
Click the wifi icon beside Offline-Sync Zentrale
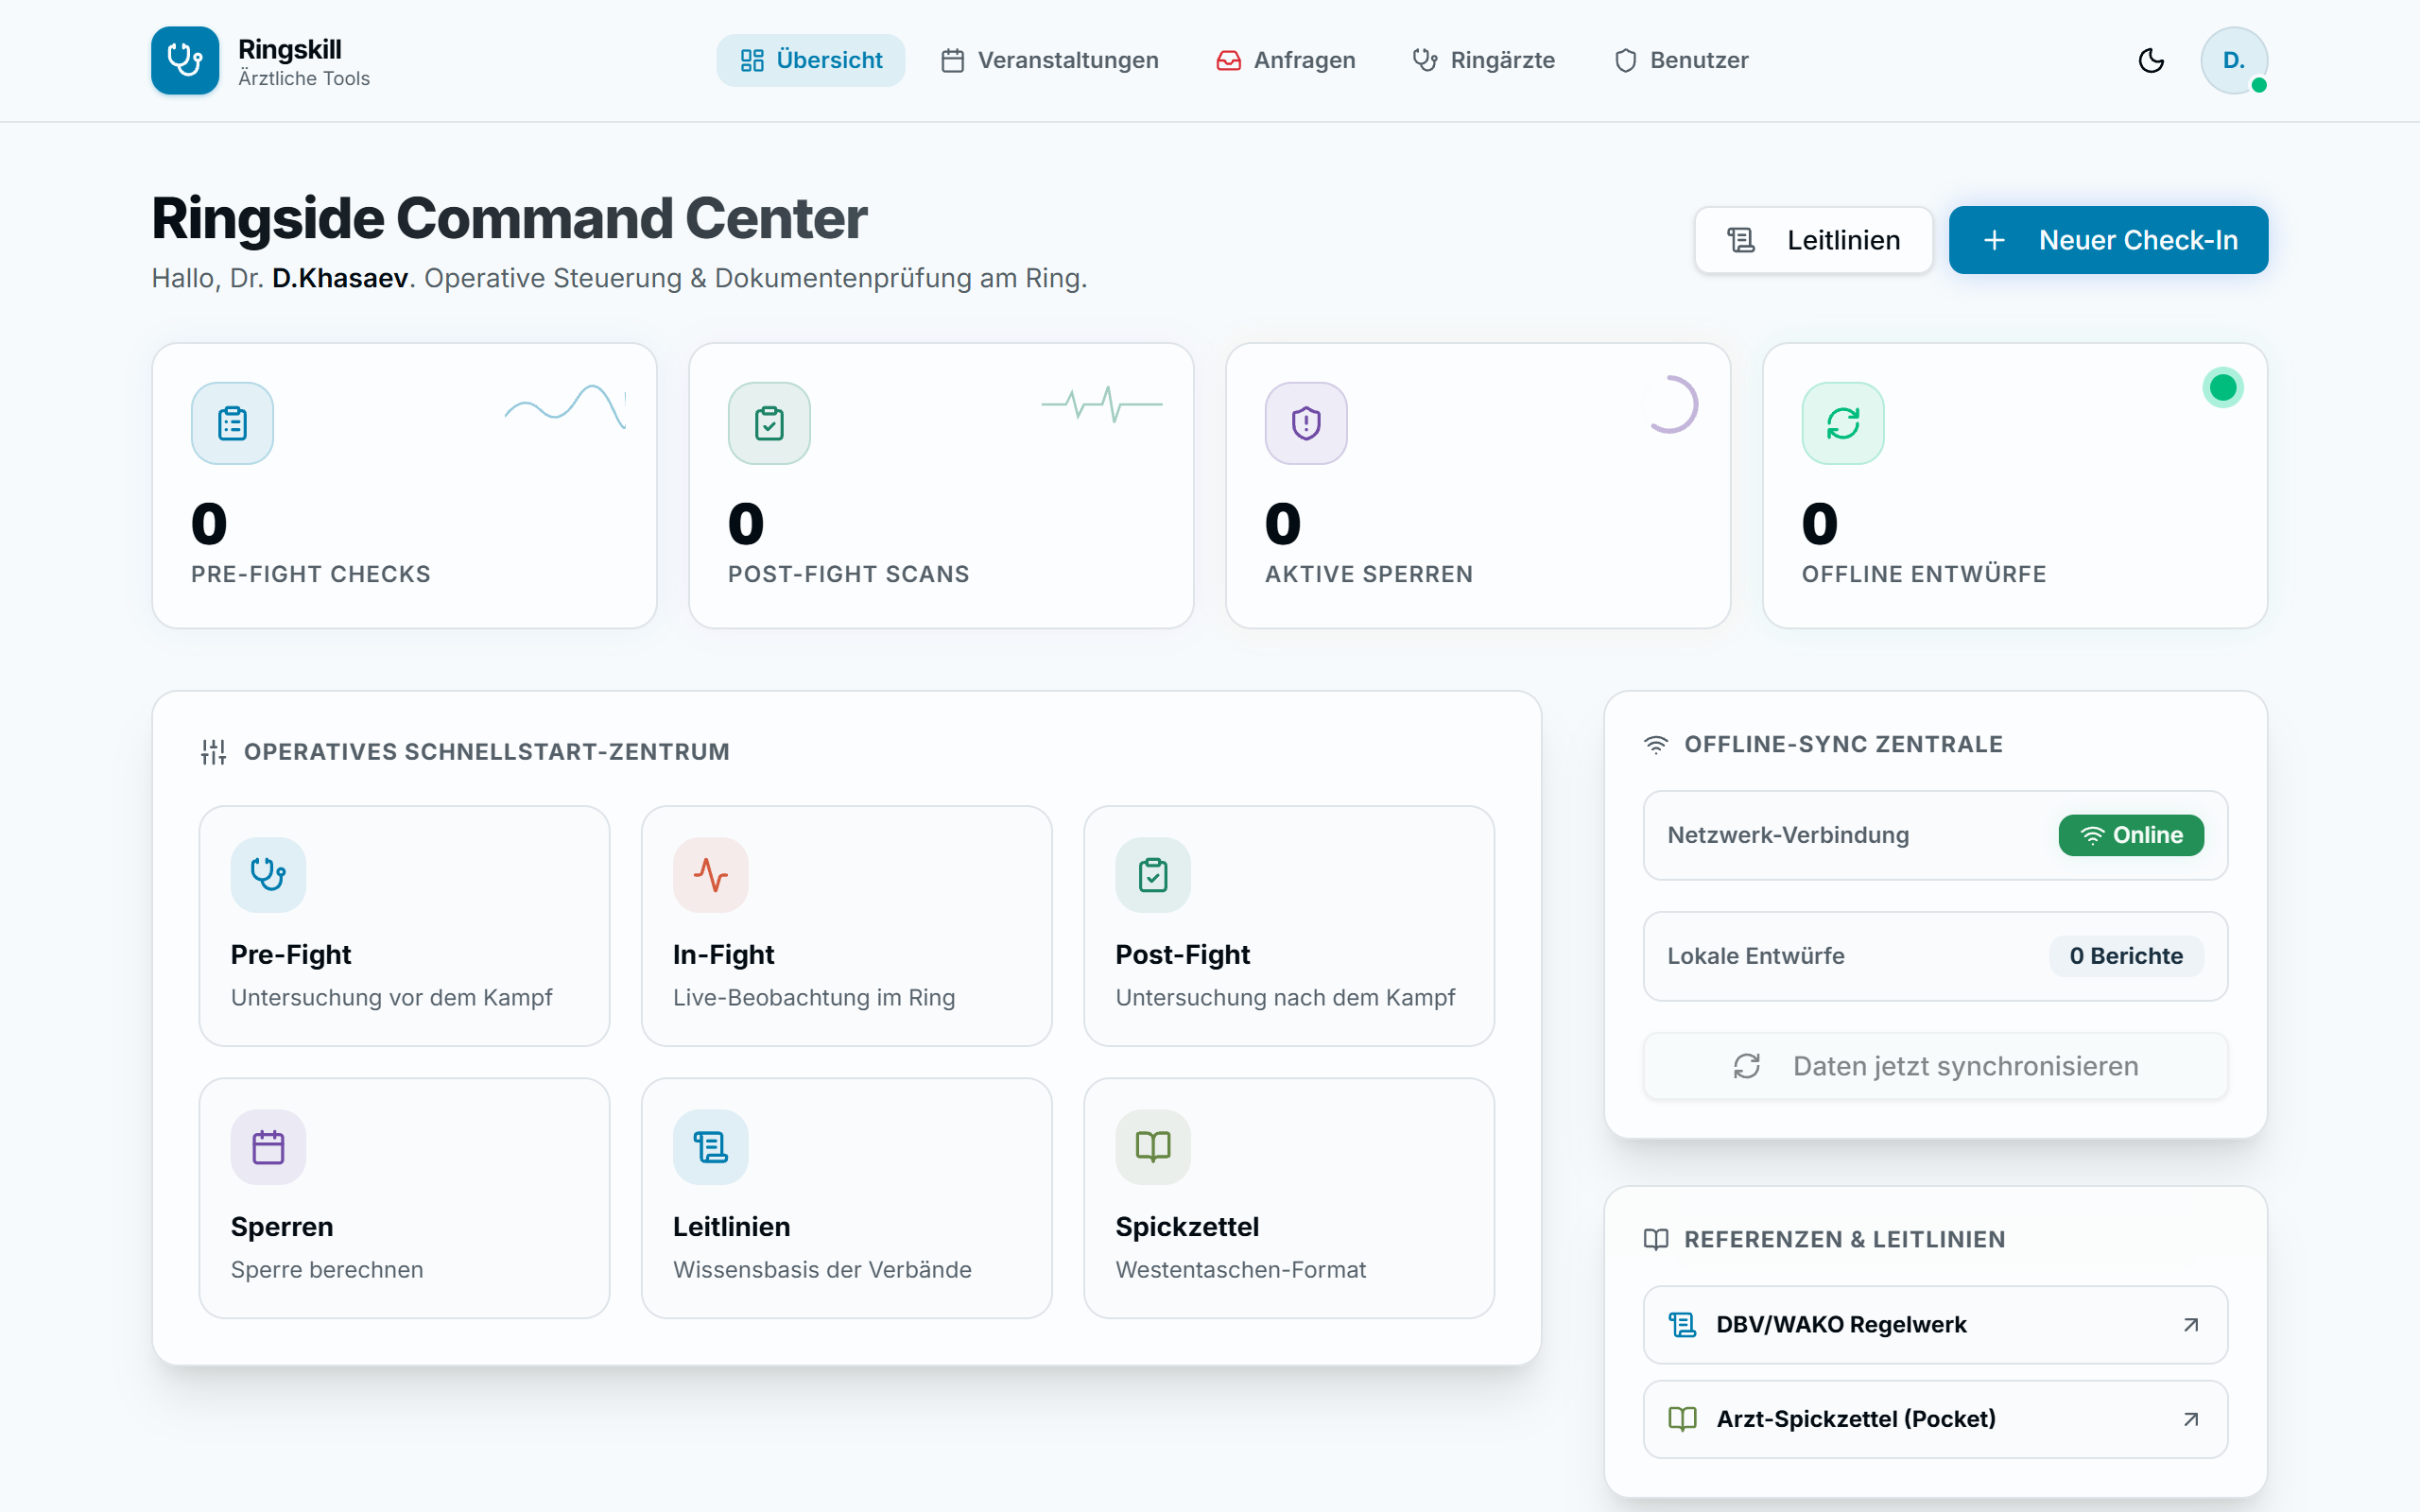pyautogui.click(x=1656, y=745)
